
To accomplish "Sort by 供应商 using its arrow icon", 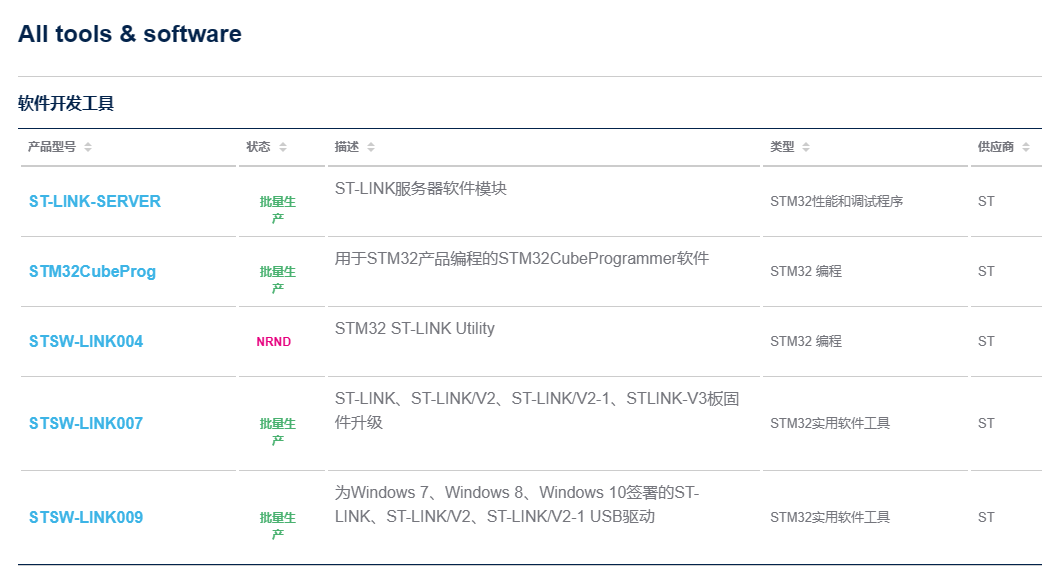I will tap(1026, 148).
